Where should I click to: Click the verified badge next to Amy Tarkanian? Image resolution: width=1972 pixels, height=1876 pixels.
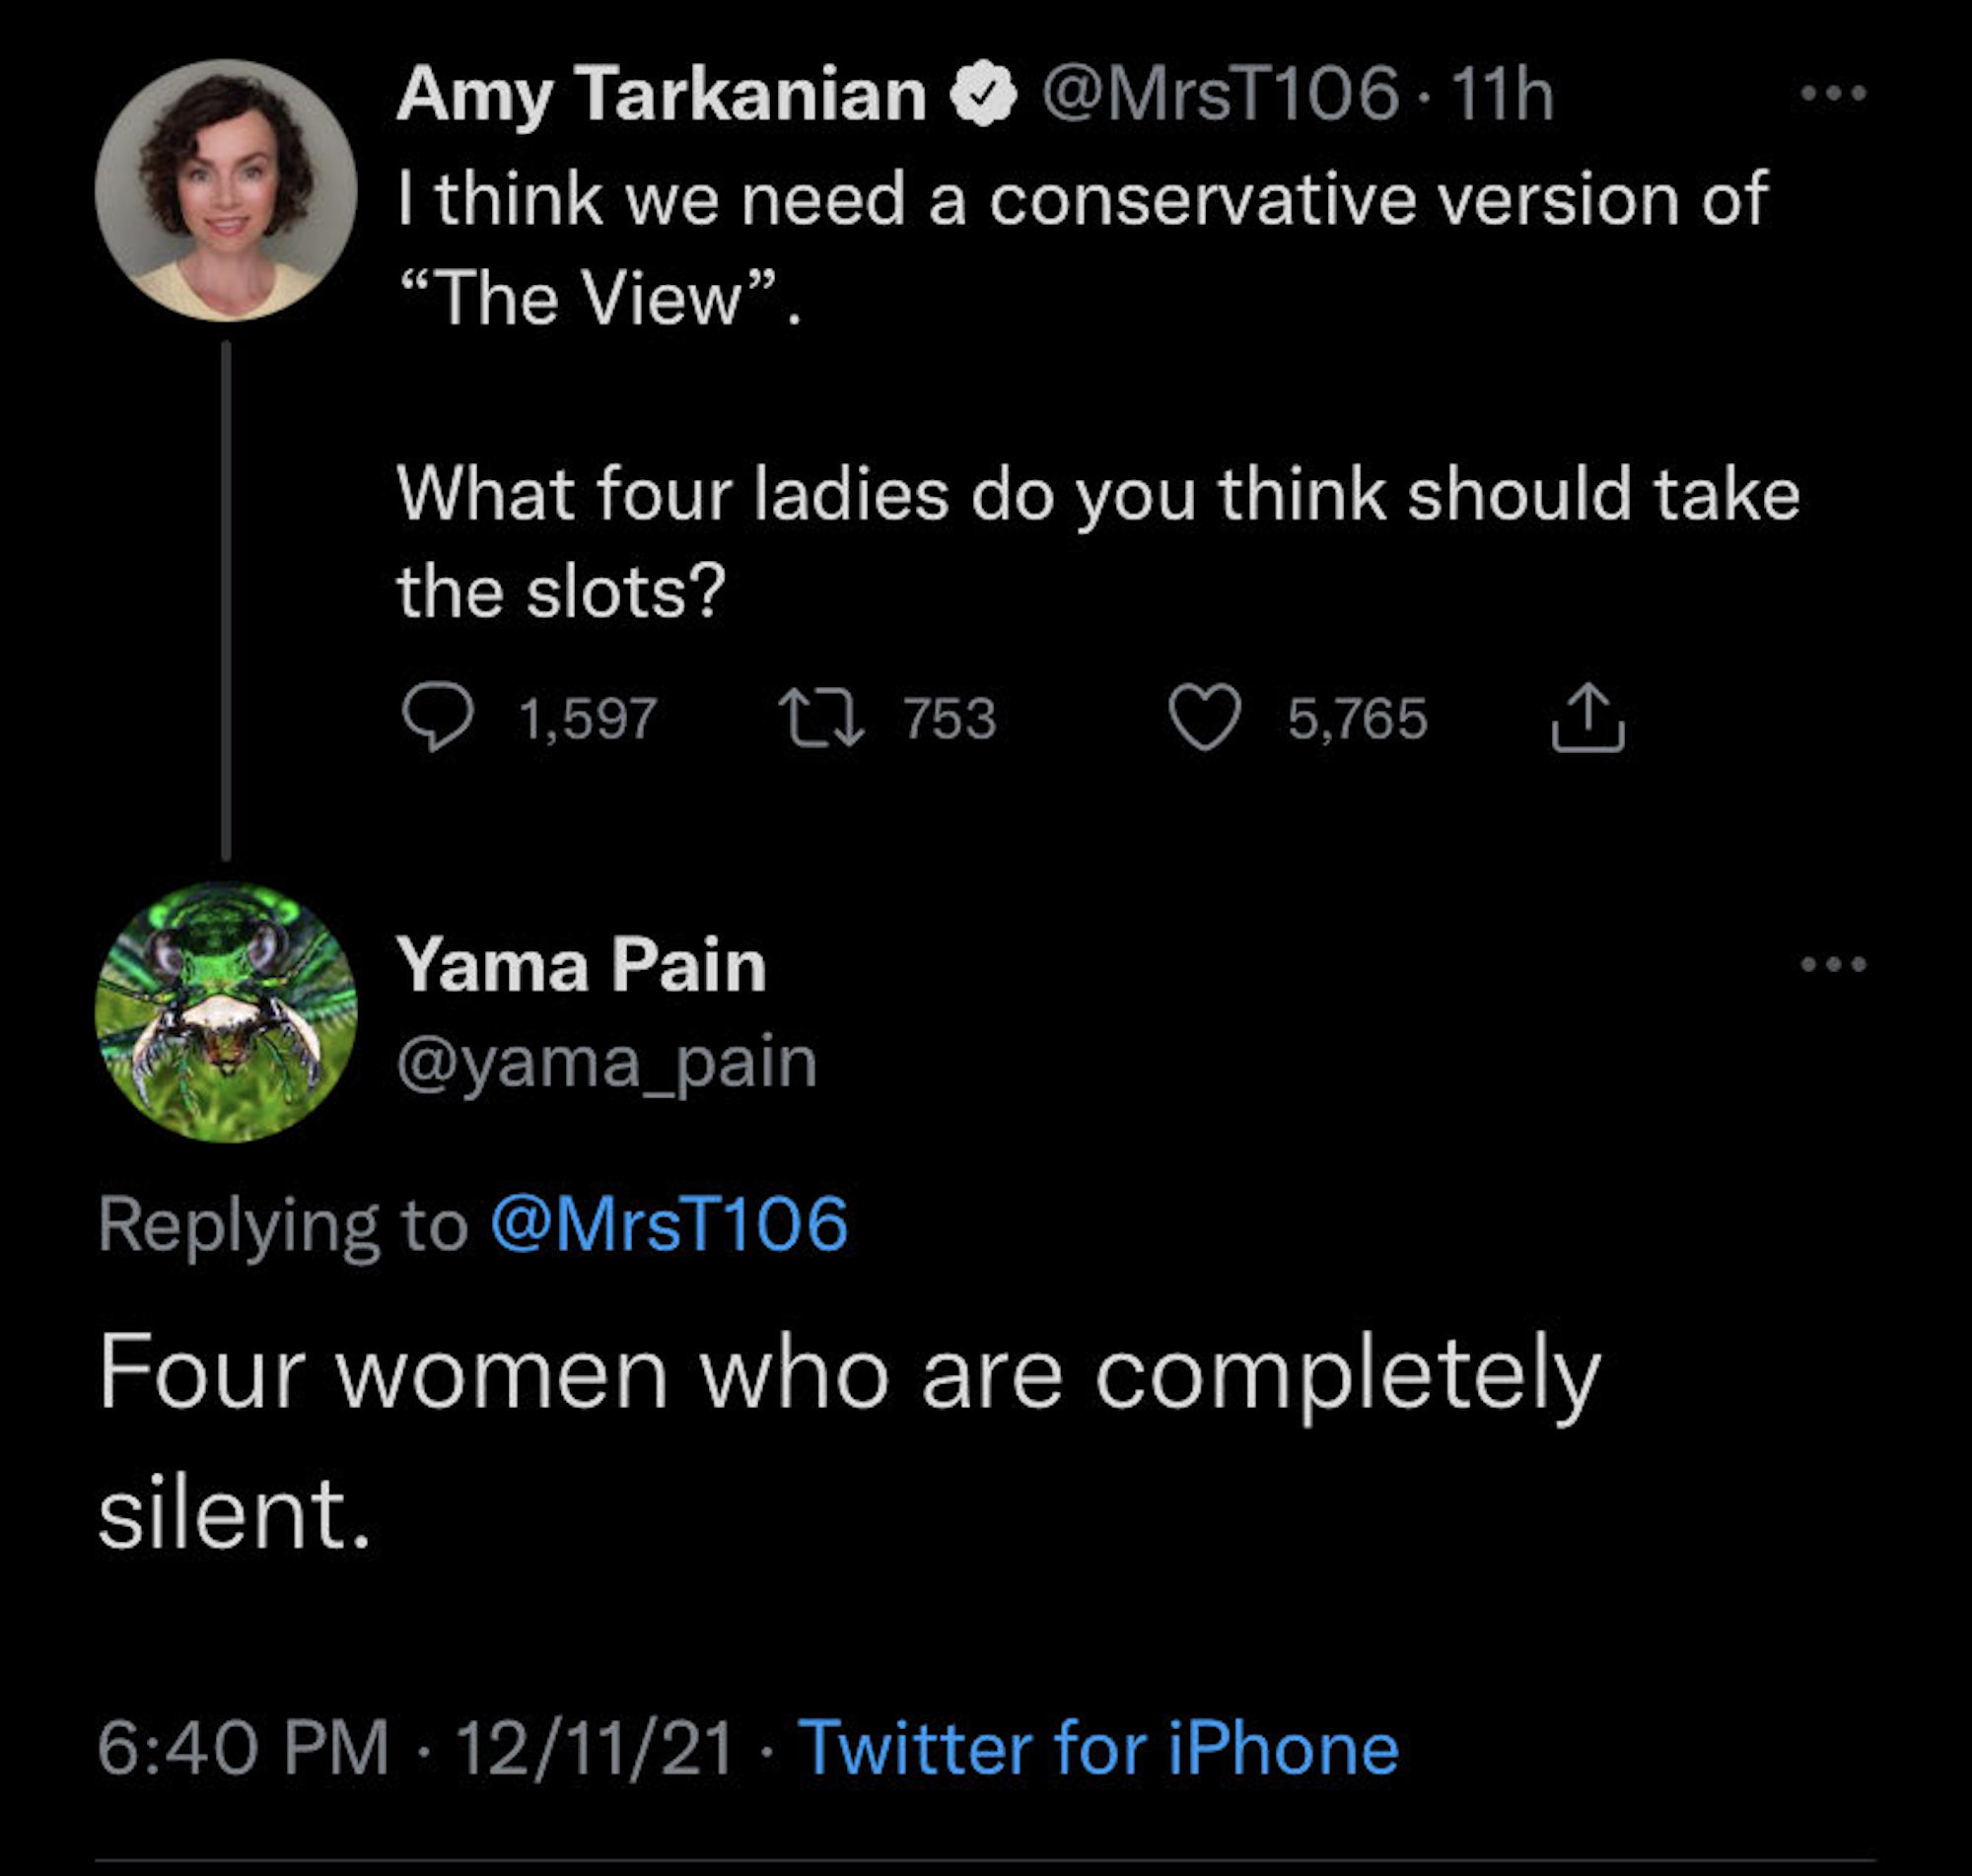tap(984, 95)
